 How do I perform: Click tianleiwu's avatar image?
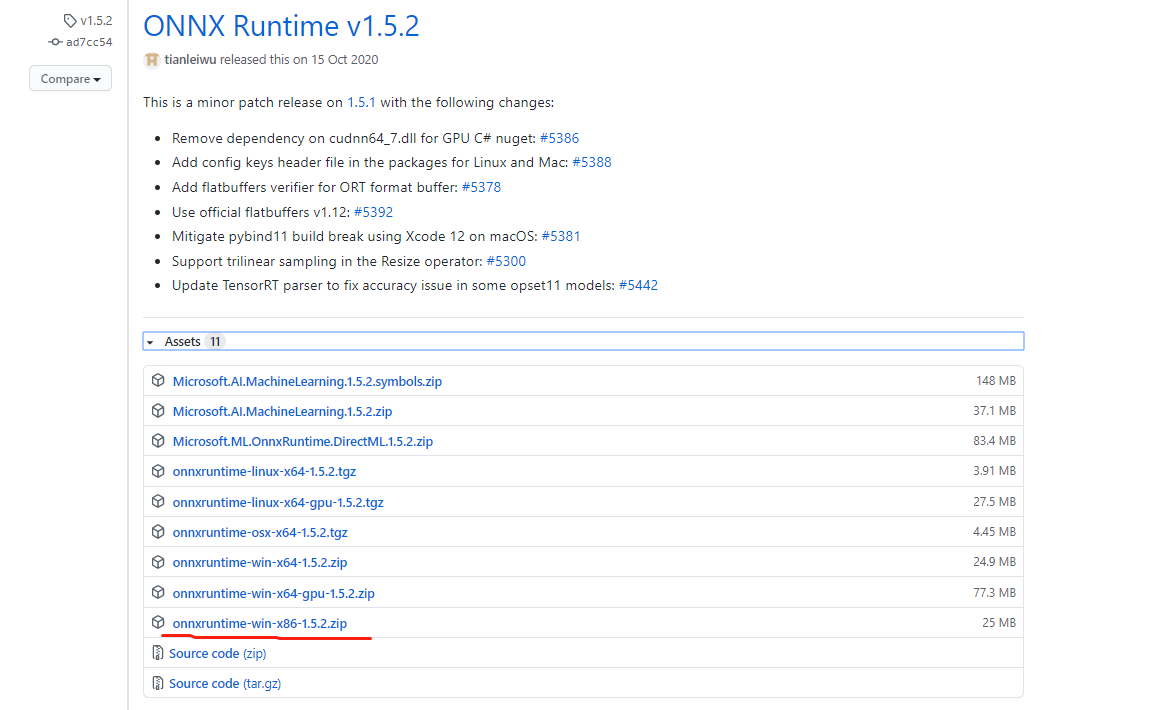coord(151,59)
